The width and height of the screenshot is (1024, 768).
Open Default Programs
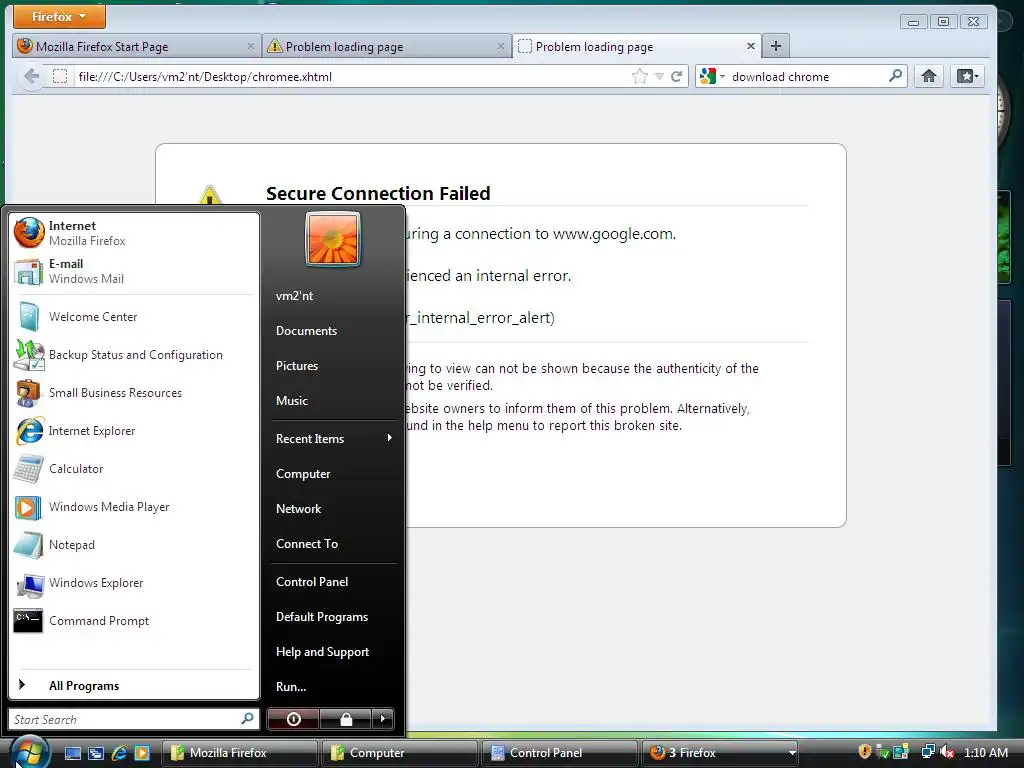333,616
